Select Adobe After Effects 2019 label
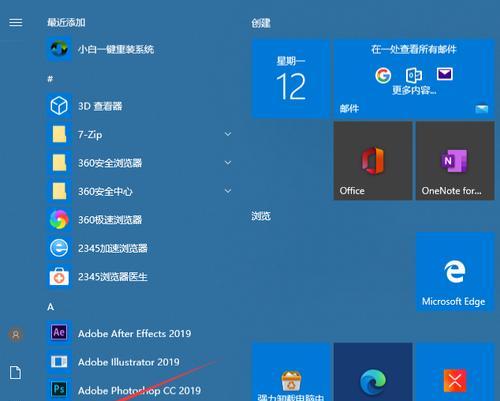Viewport: 500px width, 401px height. [135, 334]
